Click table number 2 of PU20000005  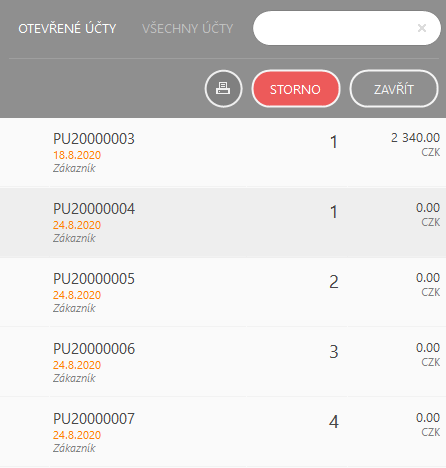pyautogui.click(x=334, y=282)
